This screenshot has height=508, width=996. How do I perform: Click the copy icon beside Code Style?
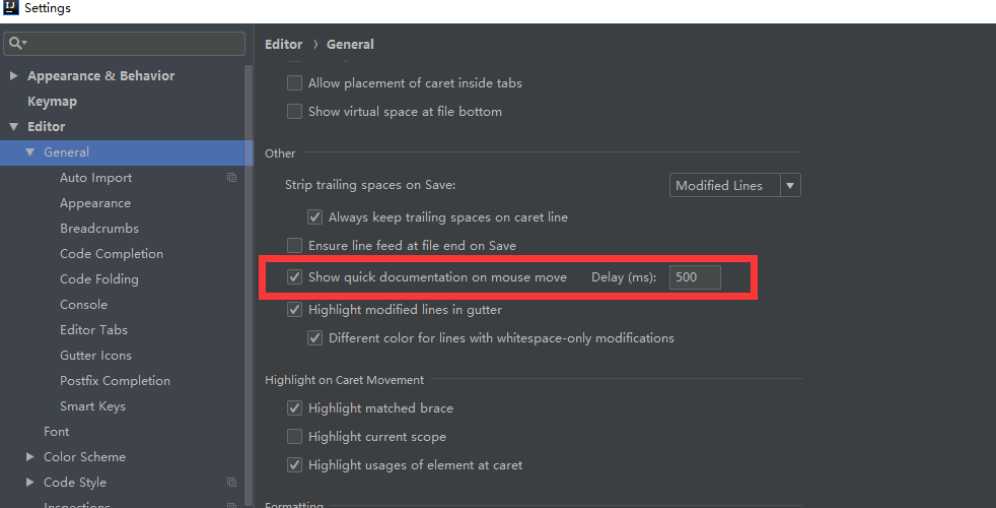pos(232,483)
